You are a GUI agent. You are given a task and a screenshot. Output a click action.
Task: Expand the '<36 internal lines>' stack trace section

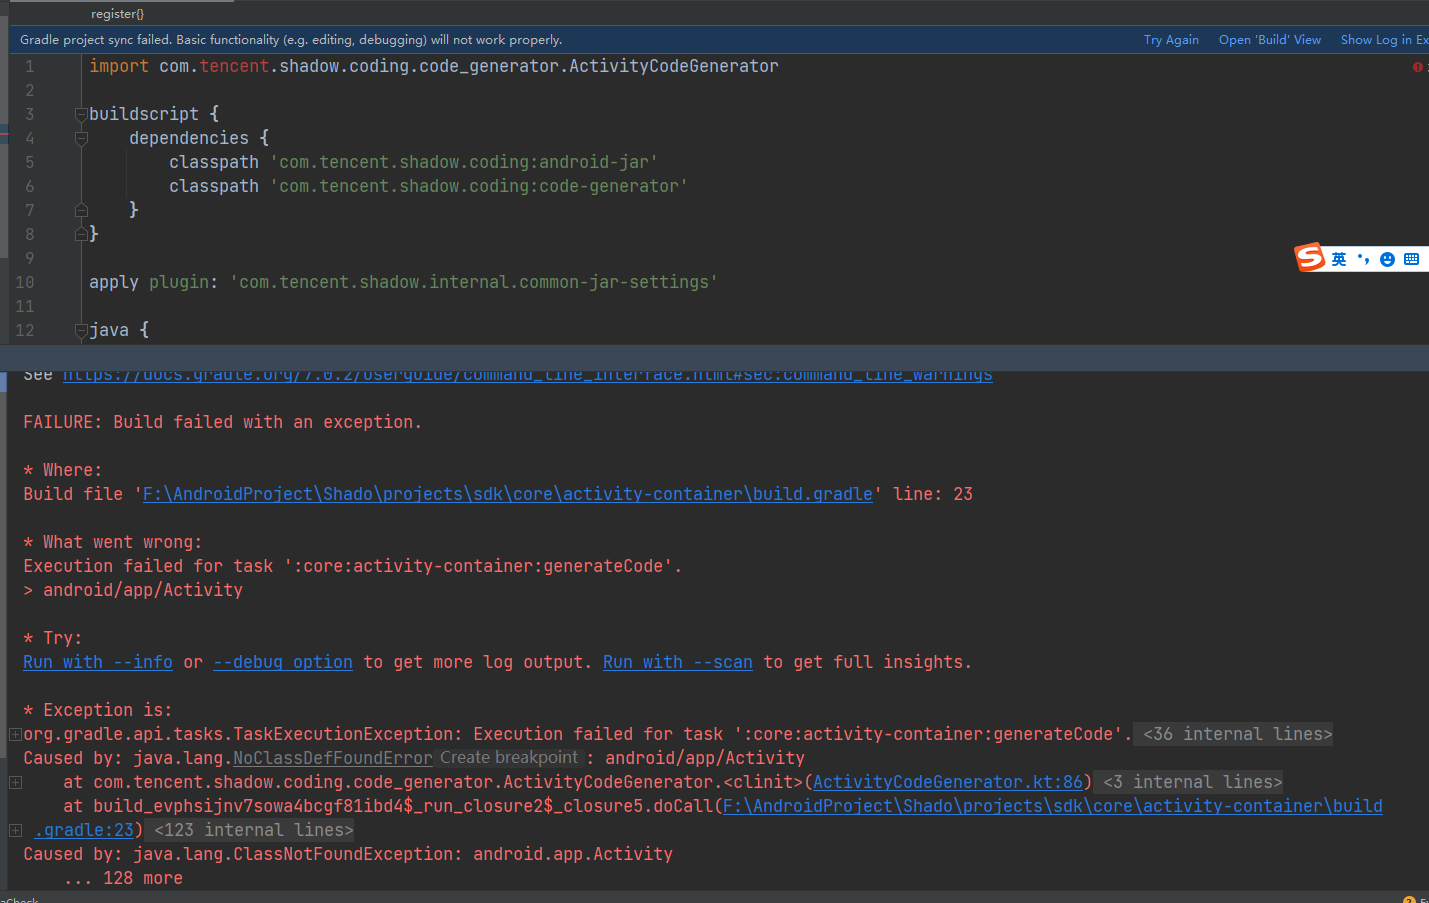pos(14,734)
